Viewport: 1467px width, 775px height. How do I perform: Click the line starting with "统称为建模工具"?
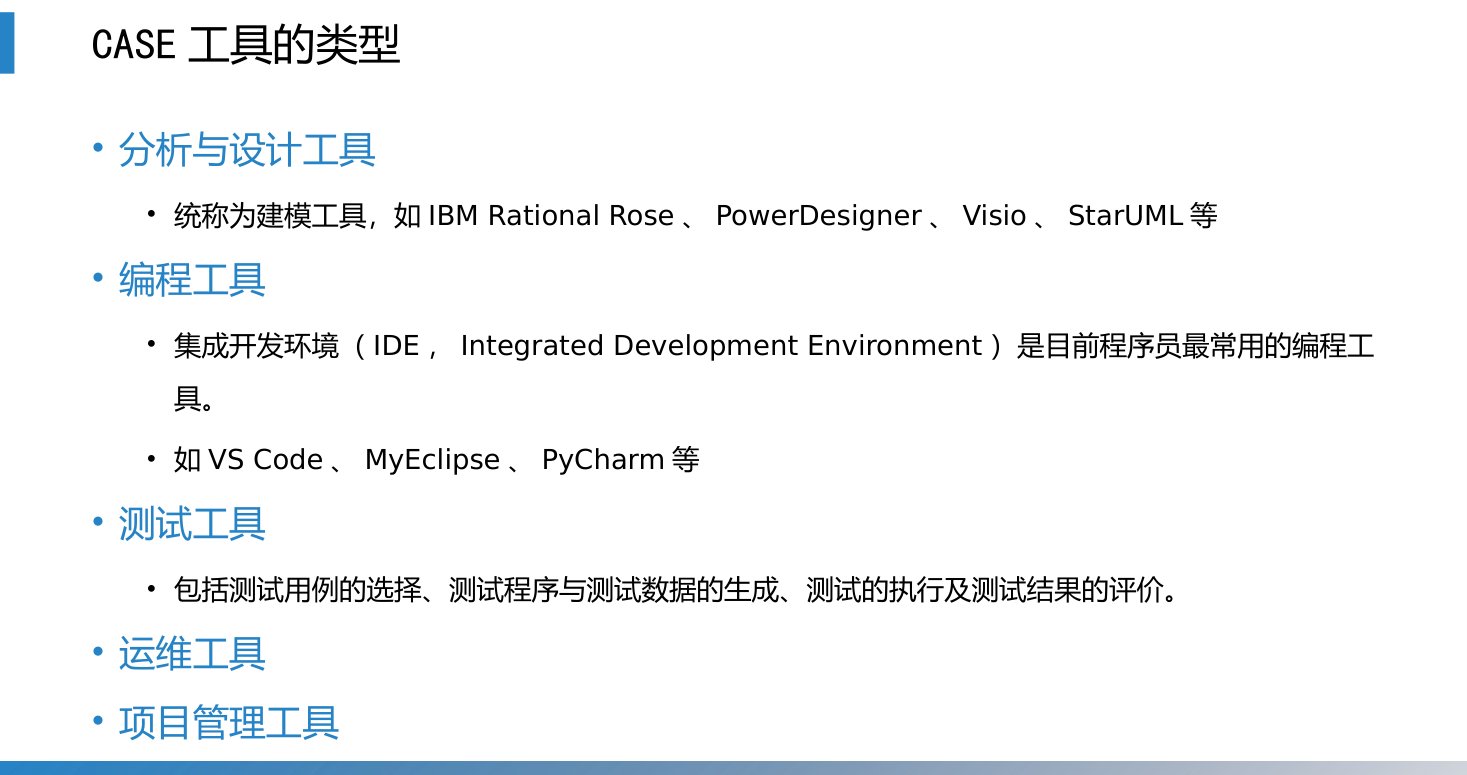pos(695,216)
